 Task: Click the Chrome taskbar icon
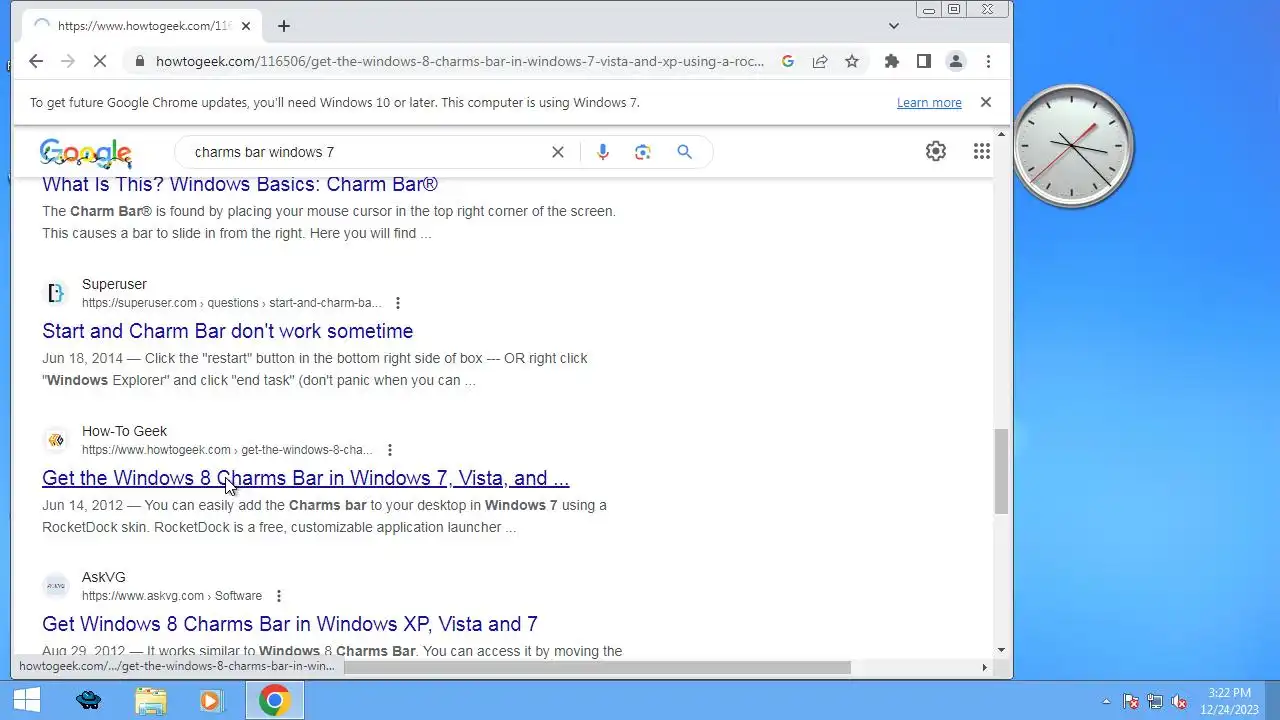[x=275, y=700]
